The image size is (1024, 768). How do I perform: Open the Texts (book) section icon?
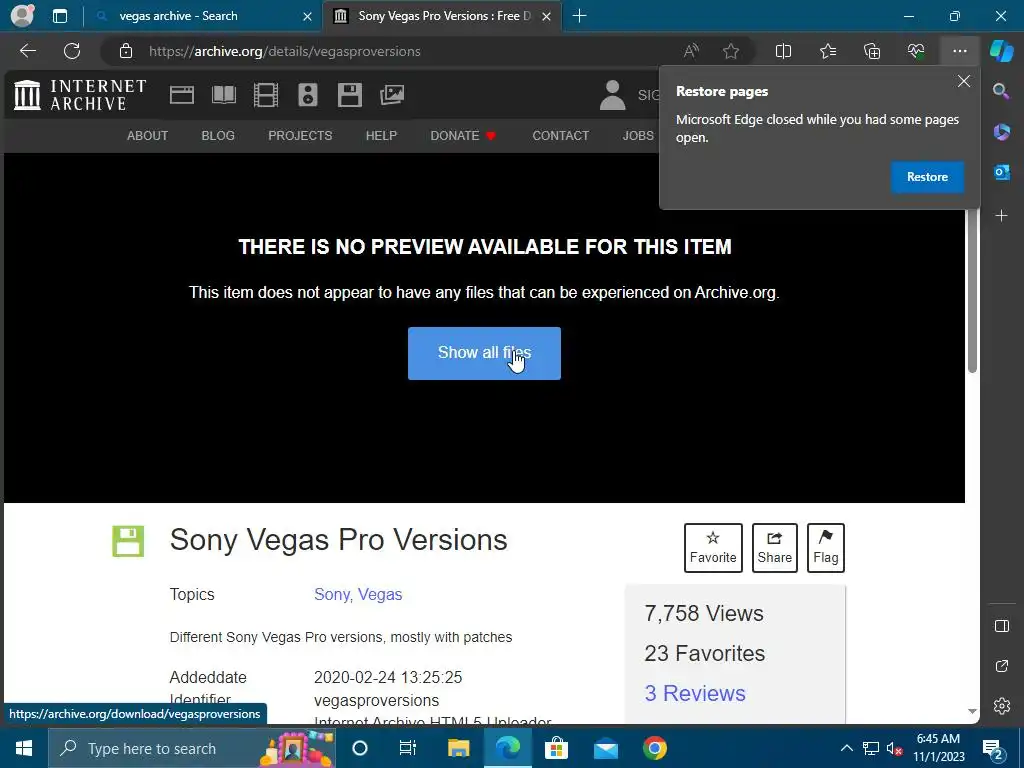(224, 95)
